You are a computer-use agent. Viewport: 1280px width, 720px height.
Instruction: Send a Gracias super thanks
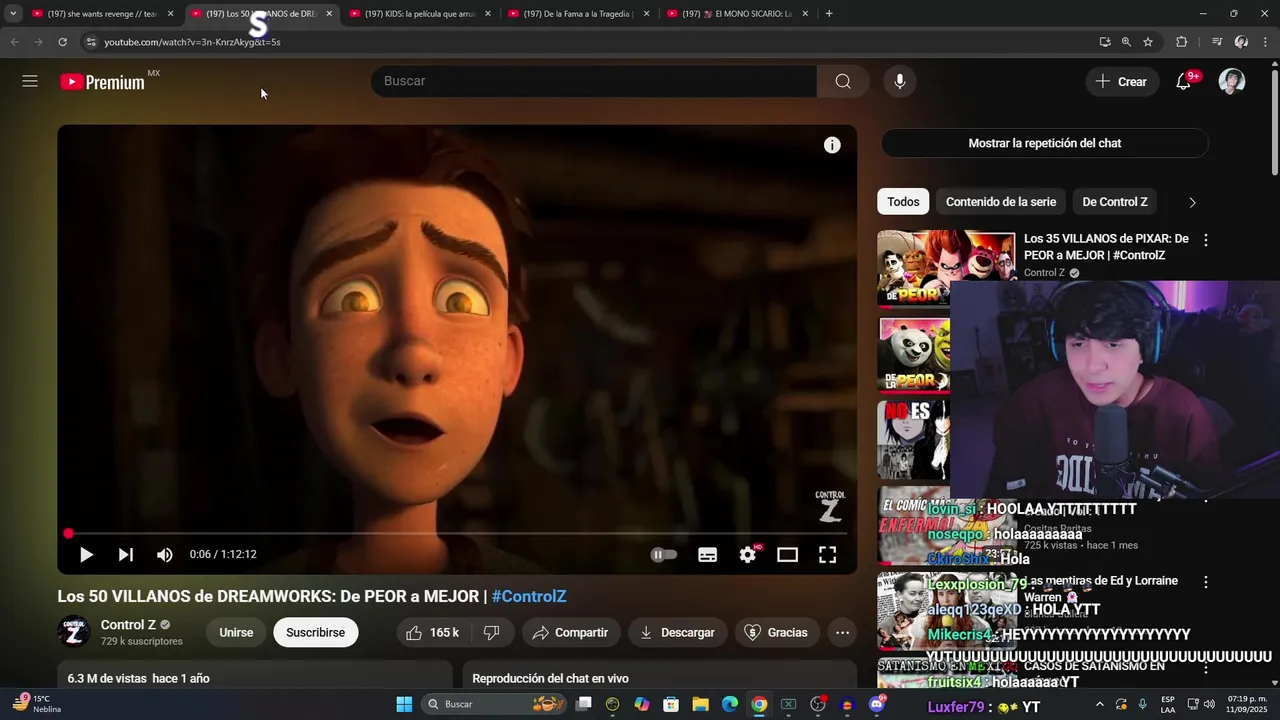click(x=777, y=632)
